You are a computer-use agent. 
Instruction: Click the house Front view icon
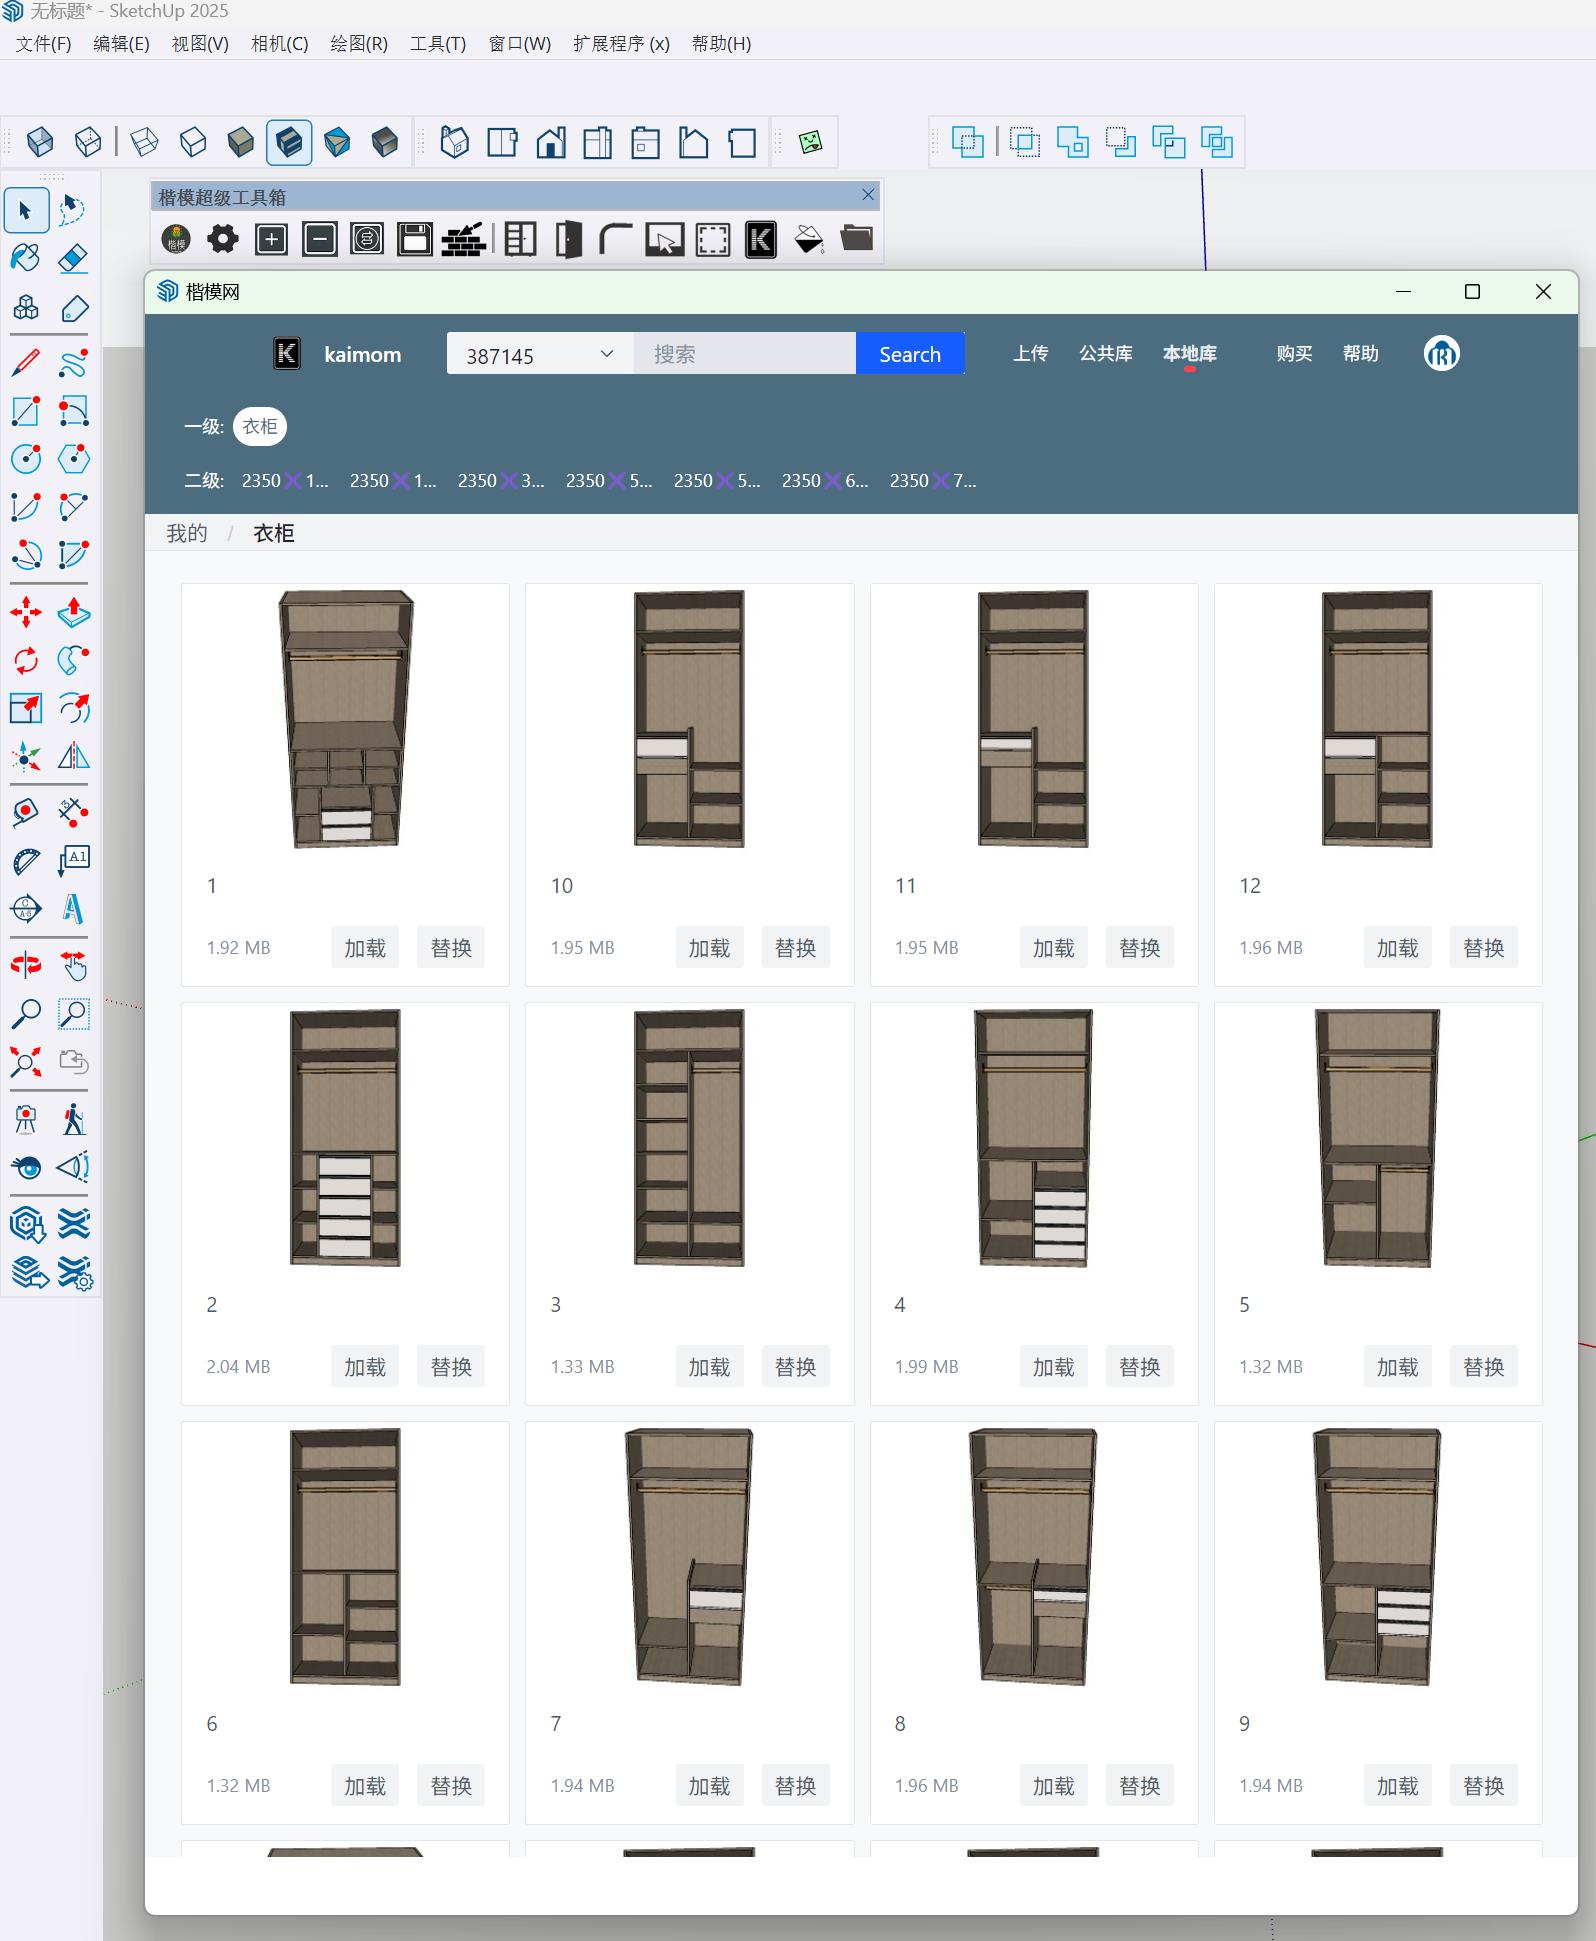(550, 142)
